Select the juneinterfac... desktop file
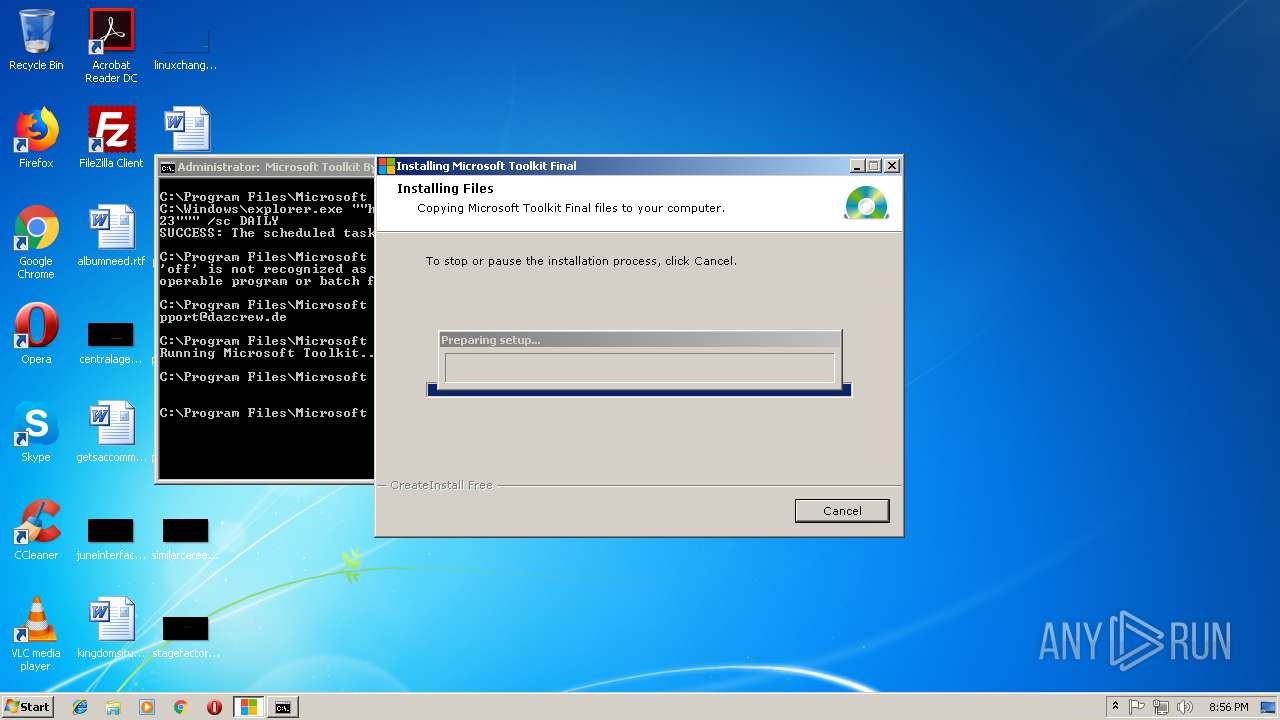The image size is (1280, 720). coord(111,538)
